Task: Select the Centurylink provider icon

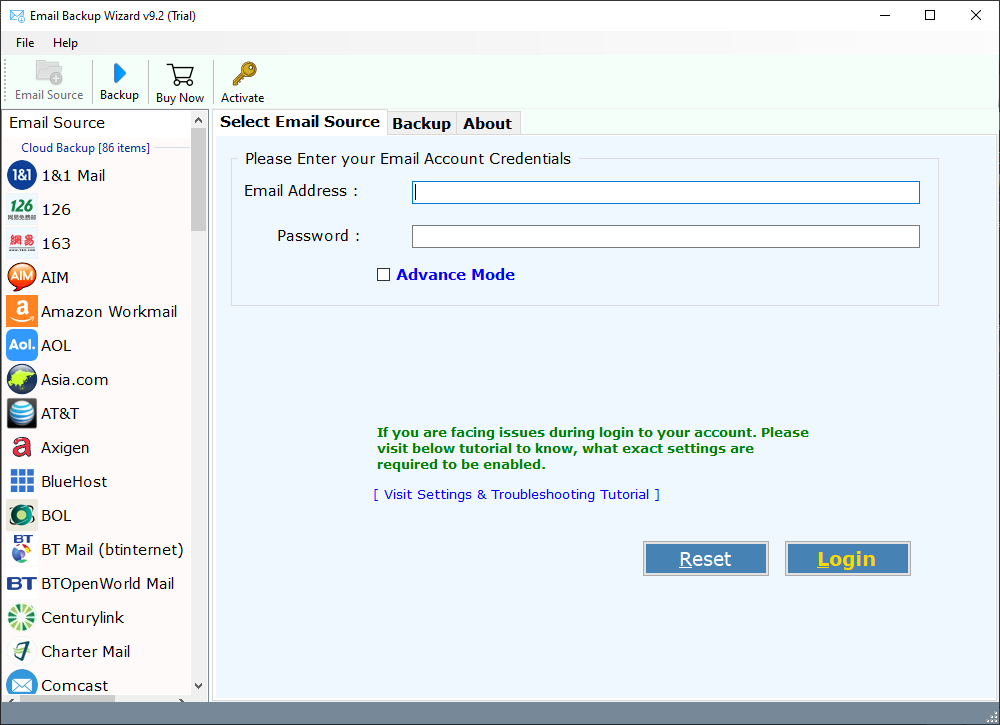Action: point(22,617)
